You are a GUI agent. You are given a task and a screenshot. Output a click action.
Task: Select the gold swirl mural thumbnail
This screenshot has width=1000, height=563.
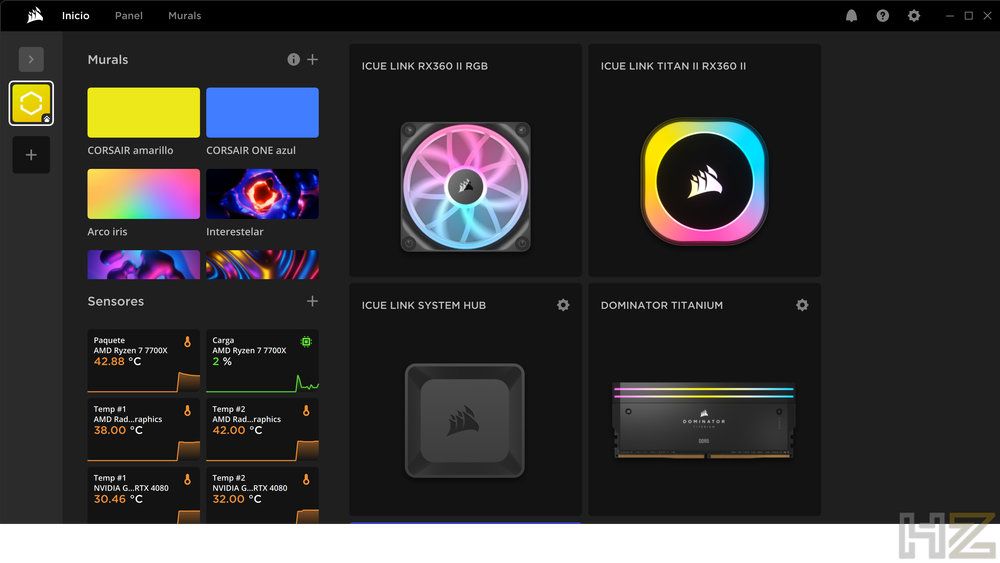tap(262, 265)
